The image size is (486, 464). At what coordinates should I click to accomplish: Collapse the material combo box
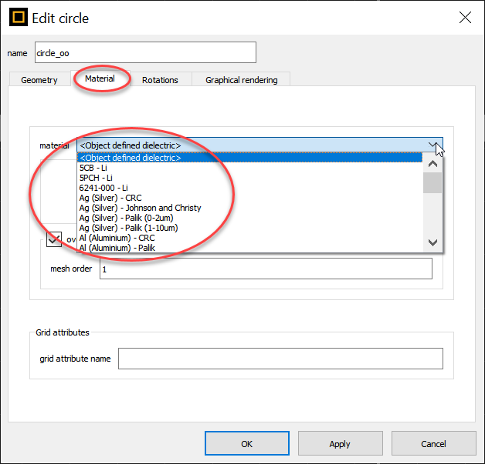pyautogui.click(x=433, y=145)
